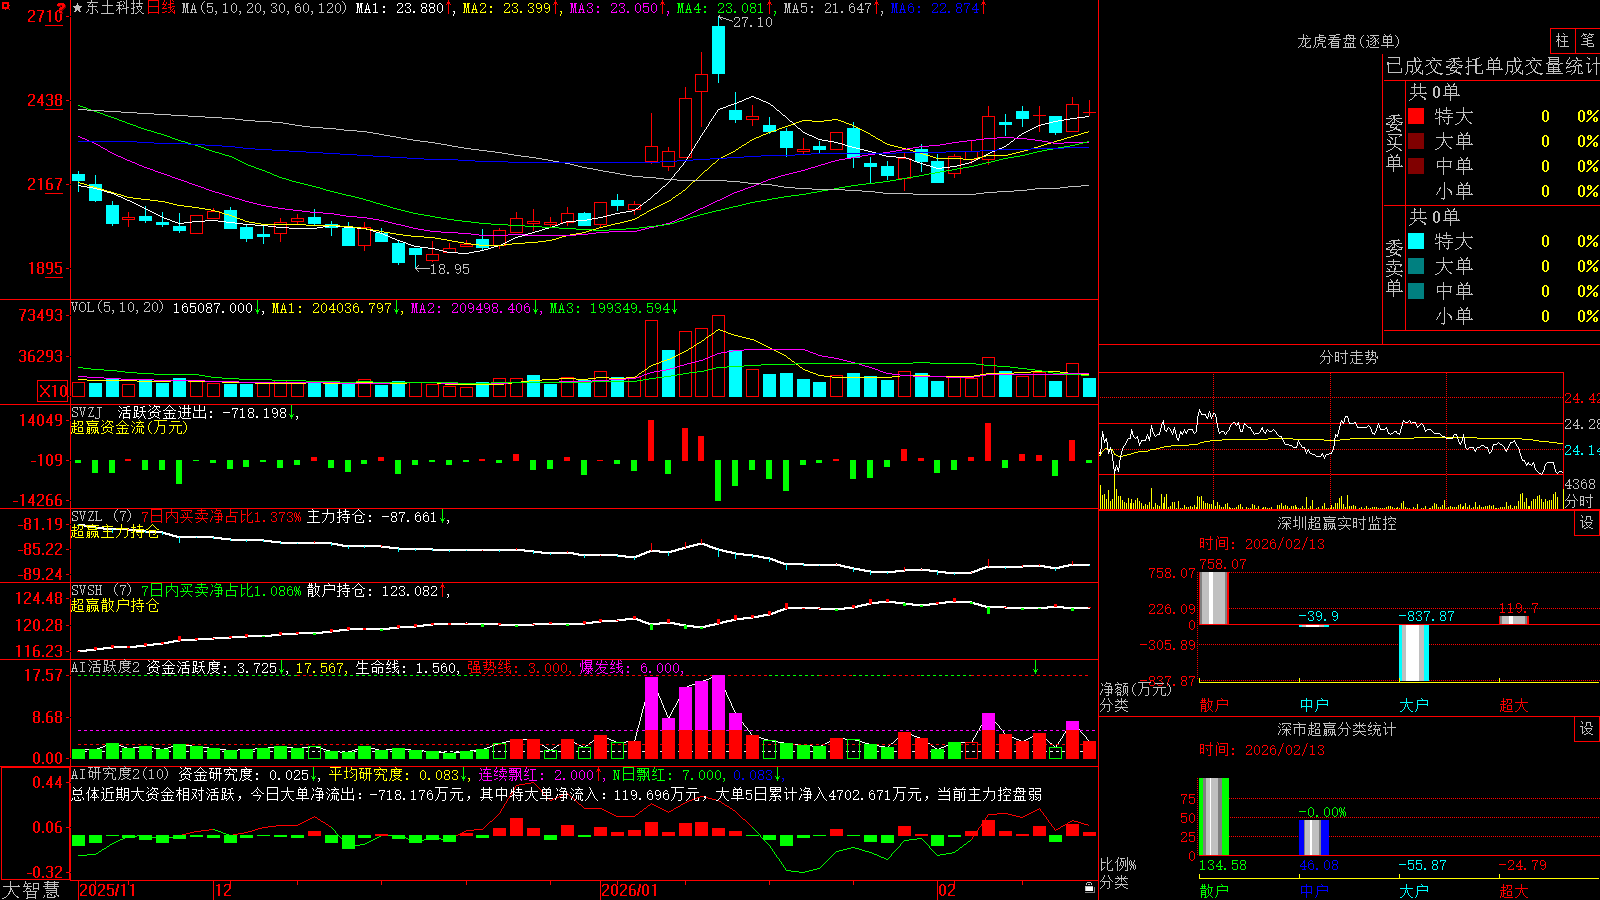1600x900 pixels.
Task: Click the 笔 tick-view button
Action: coord(1587,40)
